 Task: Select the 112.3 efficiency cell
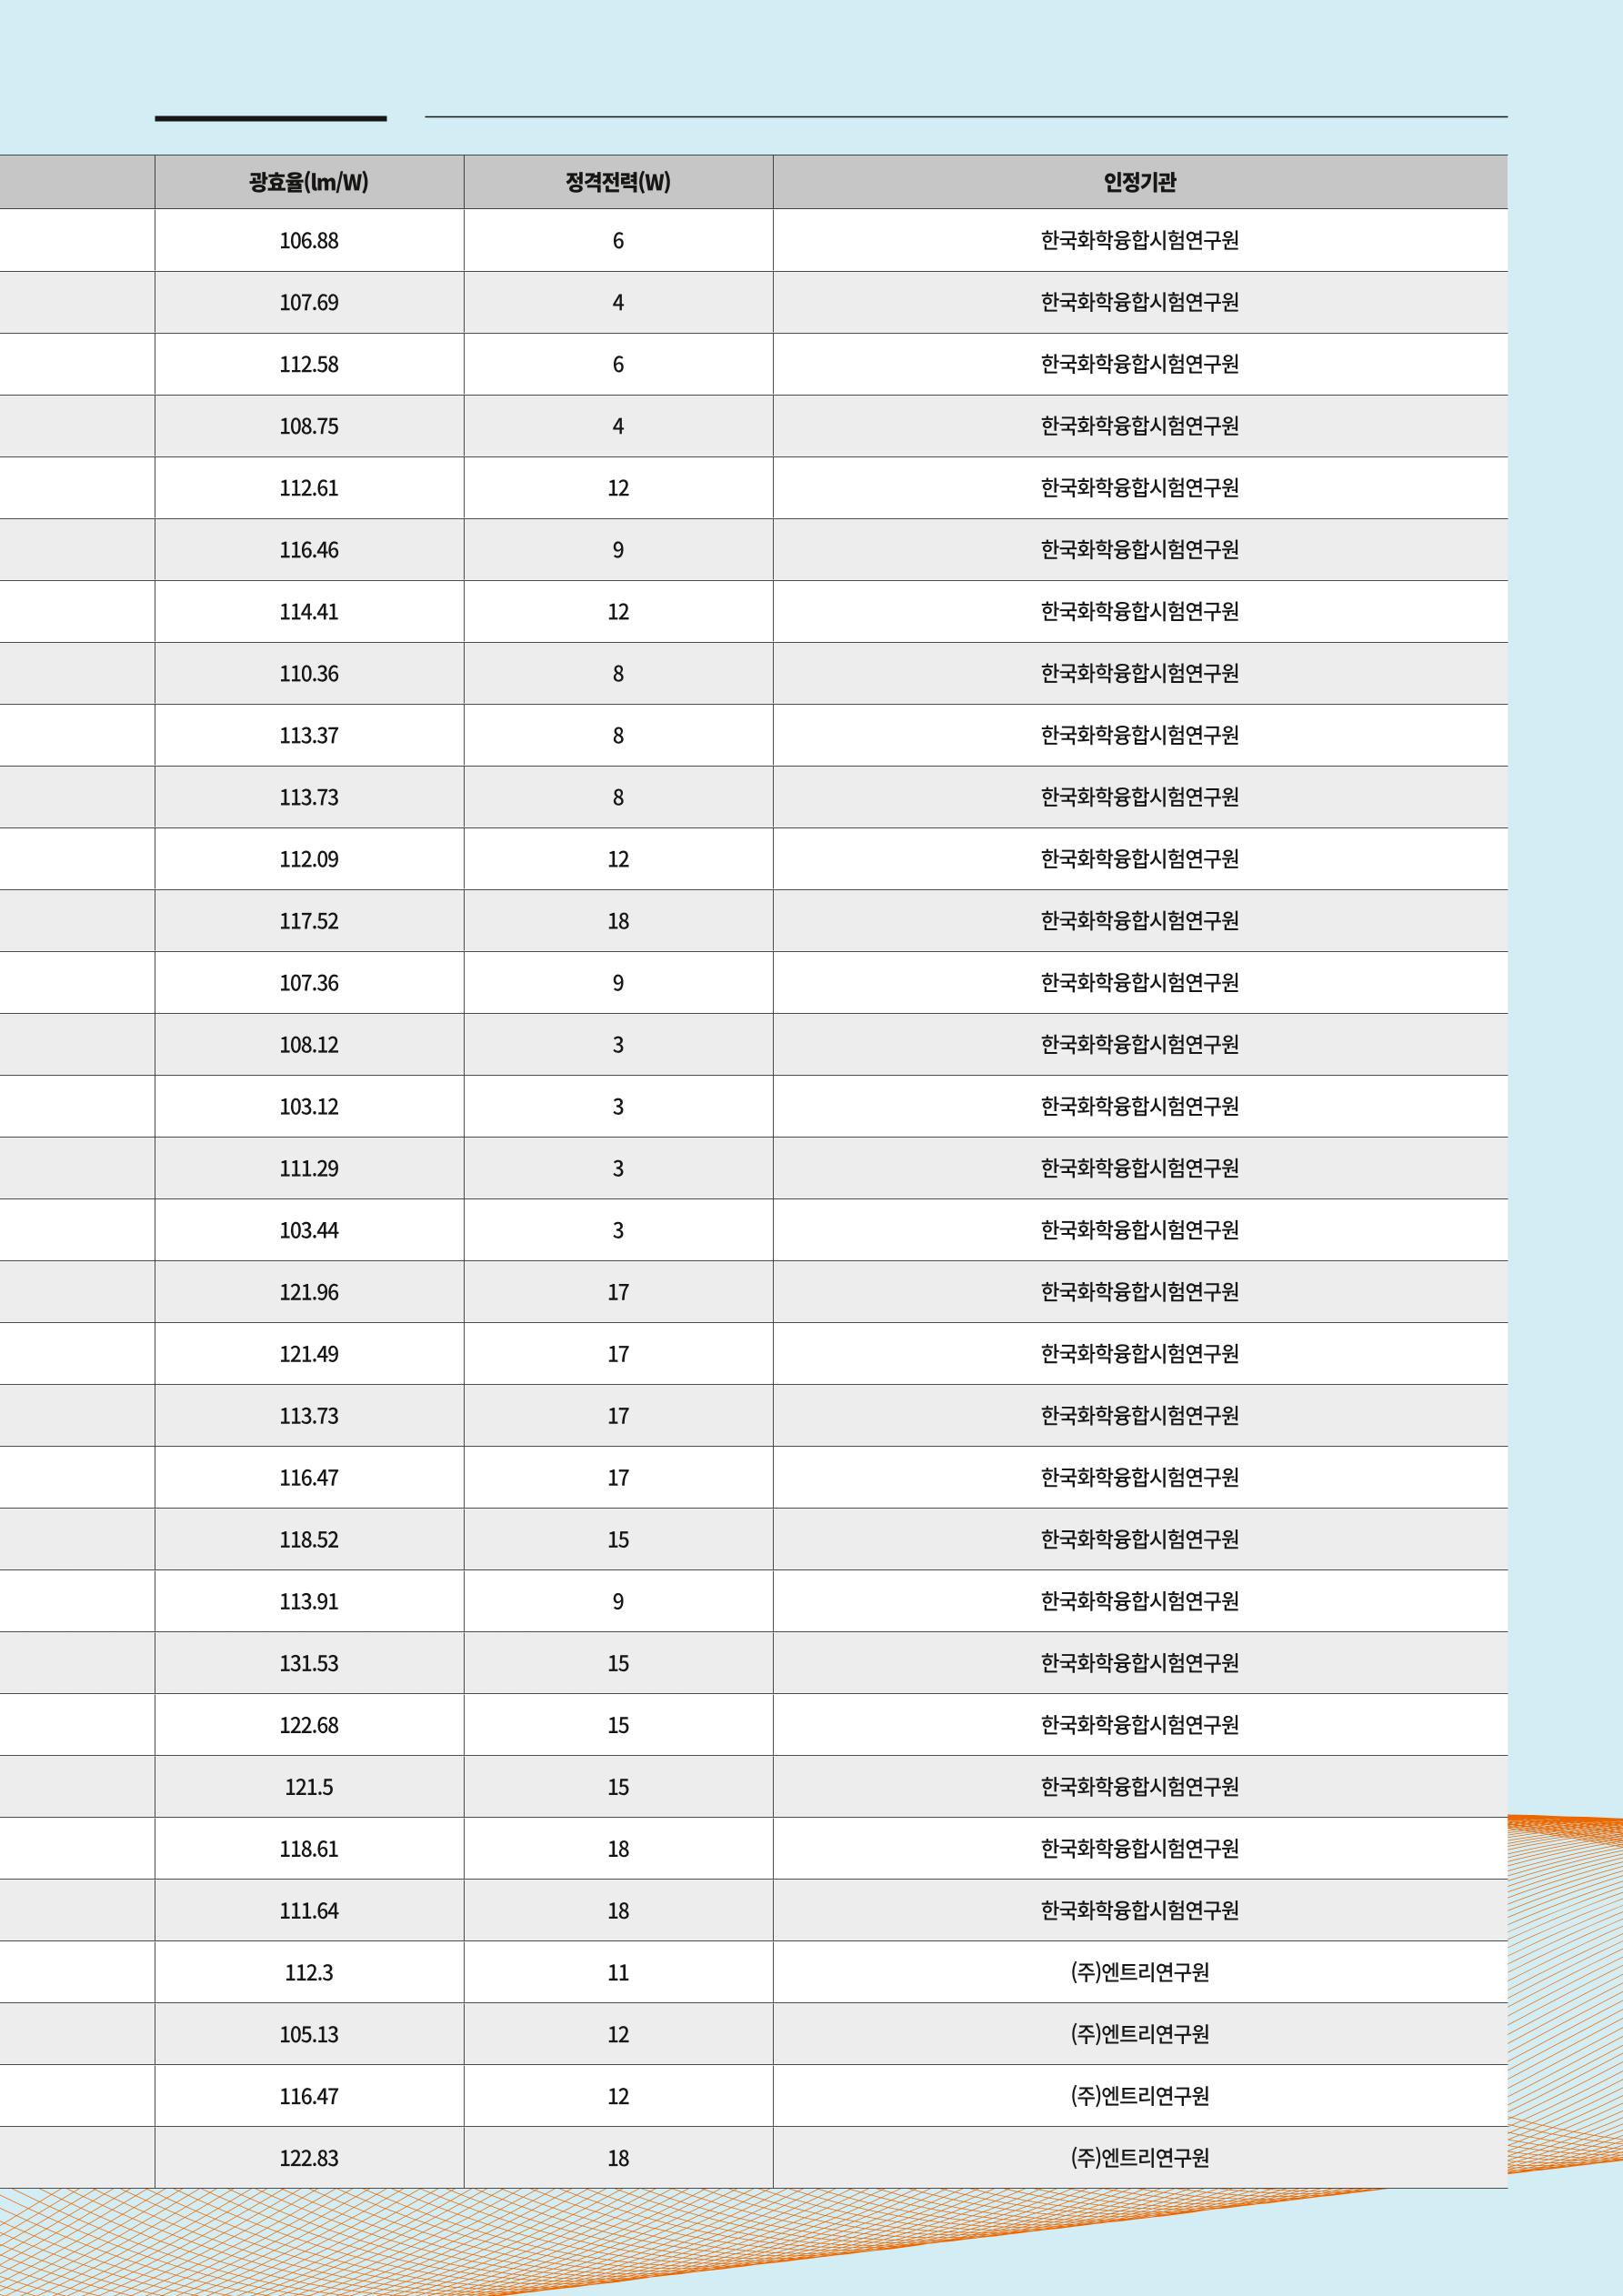[x=309, y=1972]
